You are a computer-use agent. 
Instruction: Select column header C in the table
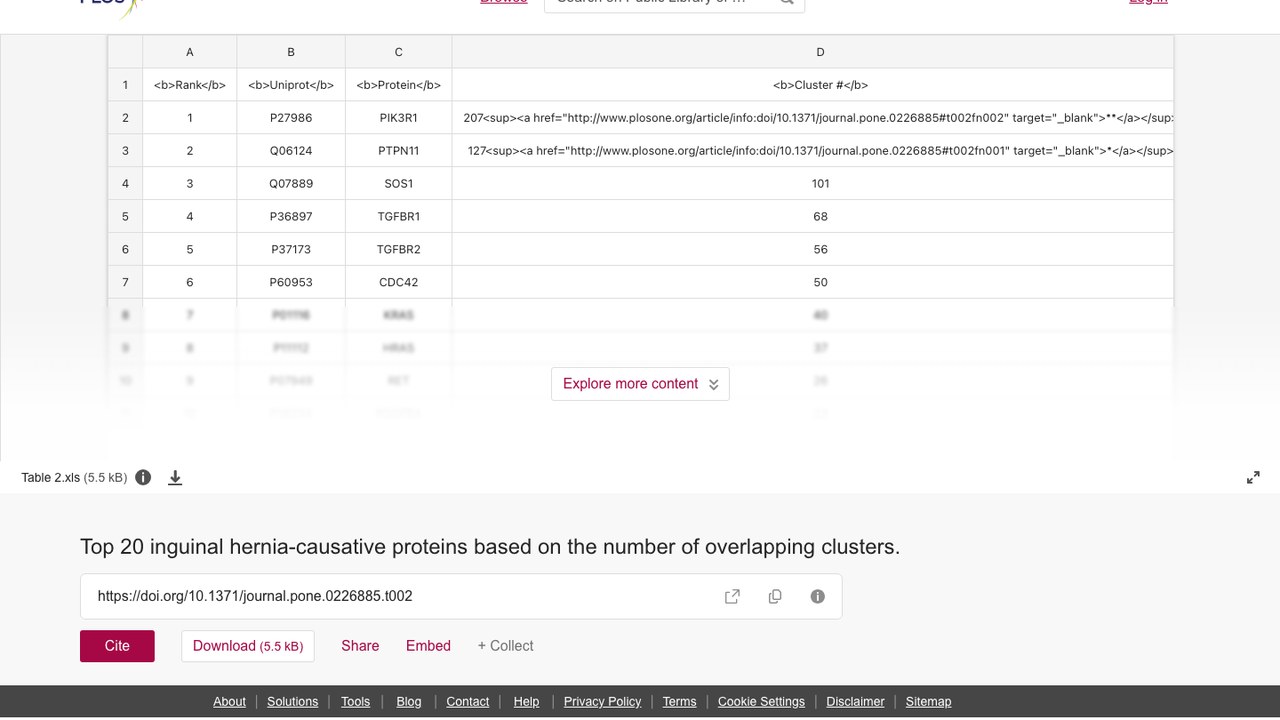coord(398,52)
